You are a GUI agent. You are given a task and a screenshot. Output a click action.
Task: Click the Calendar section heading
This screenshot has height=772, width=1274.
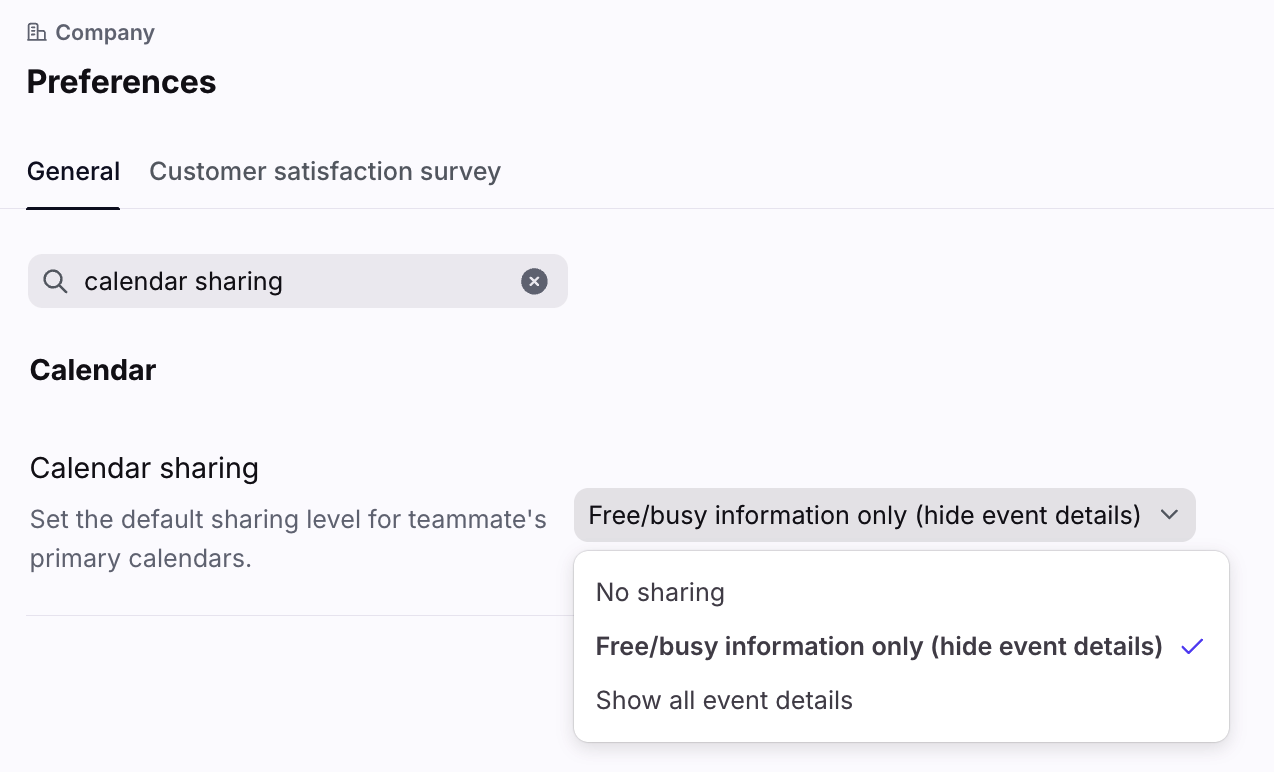[93, 370]
